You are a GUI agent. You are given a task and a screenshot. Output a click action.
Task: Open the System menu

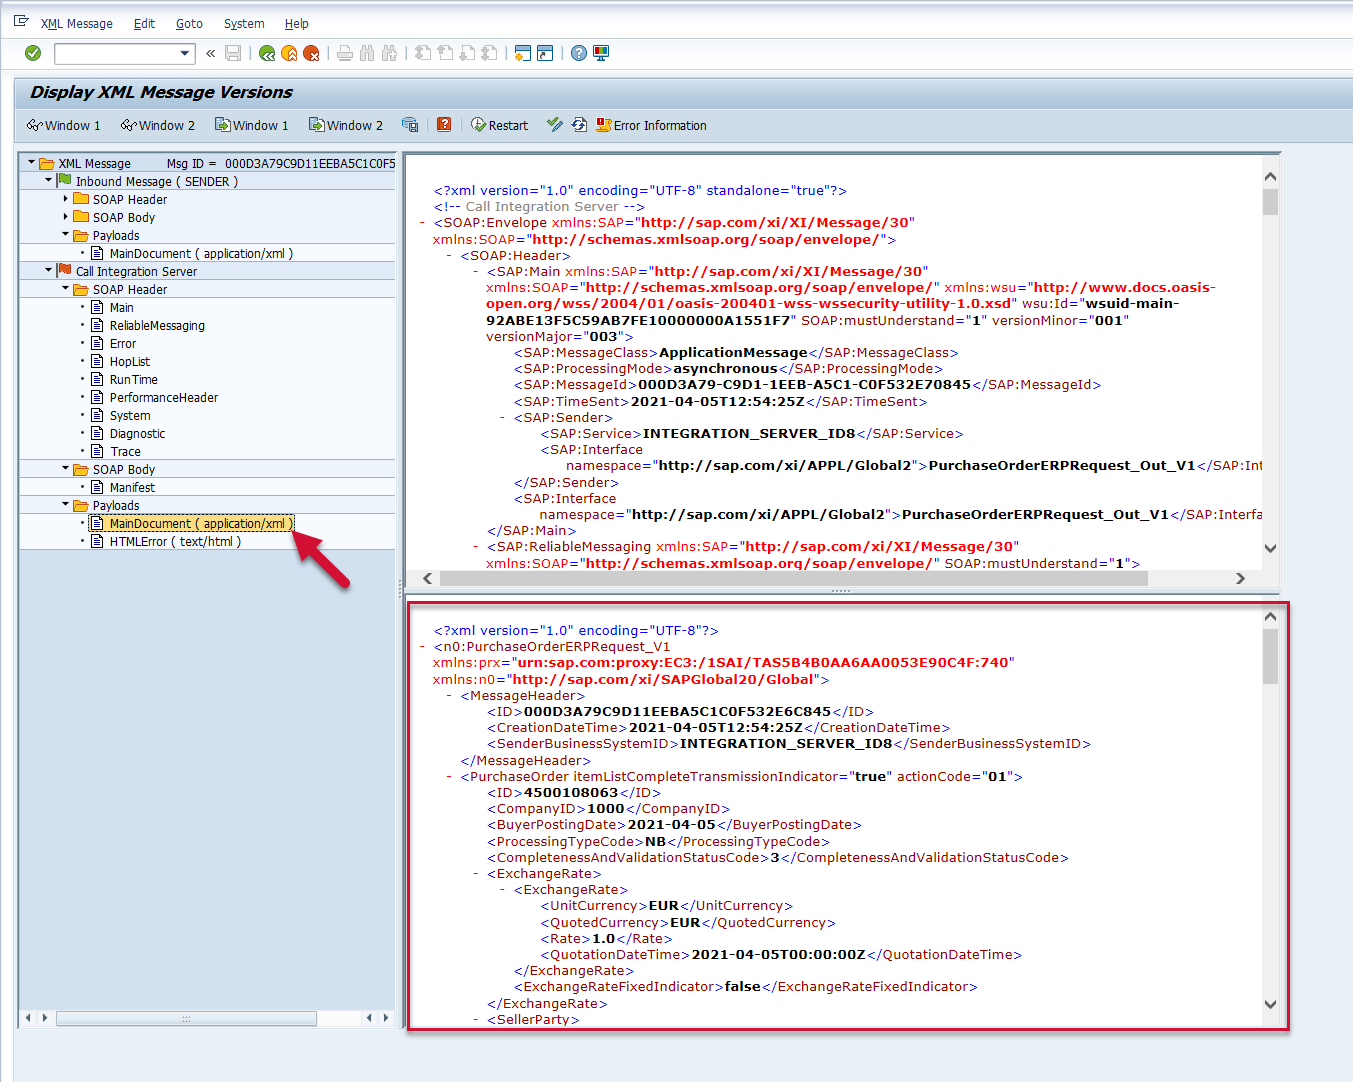click(244, 23)
